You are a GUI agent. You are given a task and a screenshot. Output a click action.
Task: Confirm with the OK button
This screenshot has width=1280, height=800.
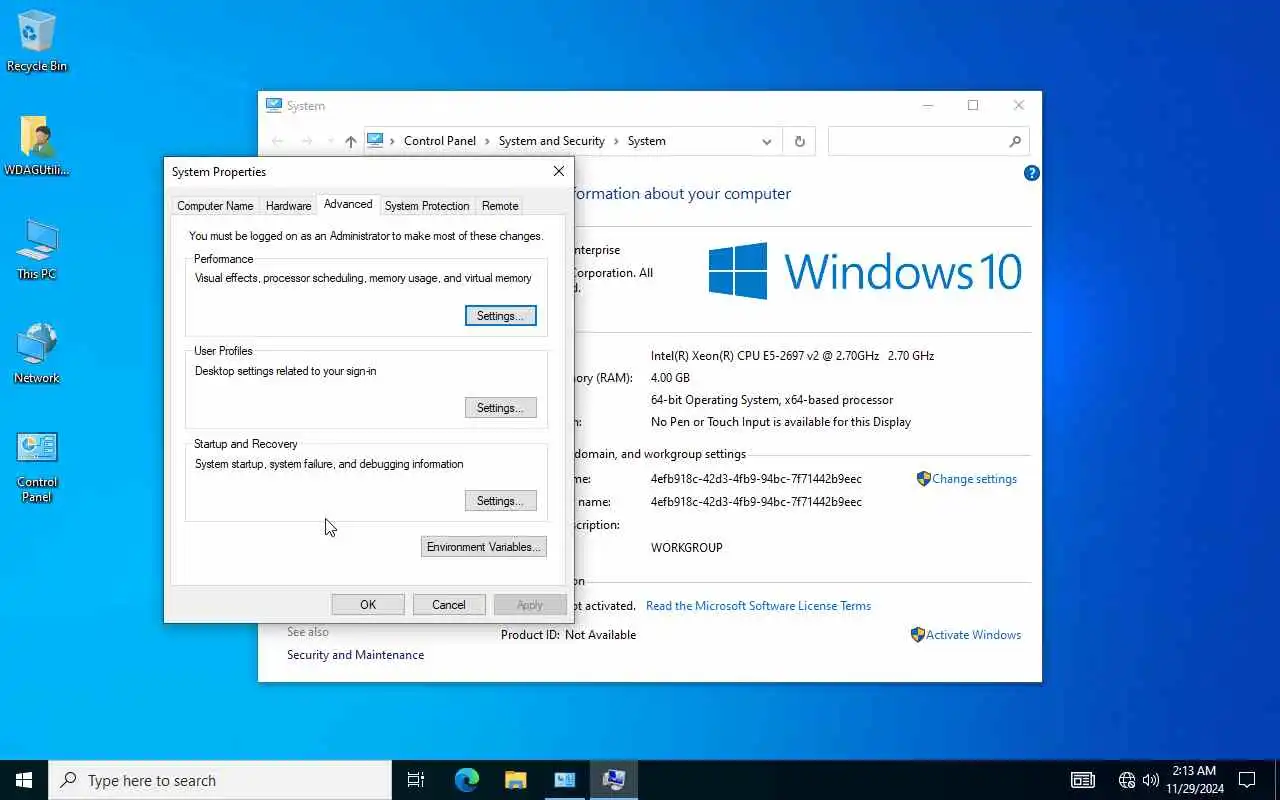point(368,605)
